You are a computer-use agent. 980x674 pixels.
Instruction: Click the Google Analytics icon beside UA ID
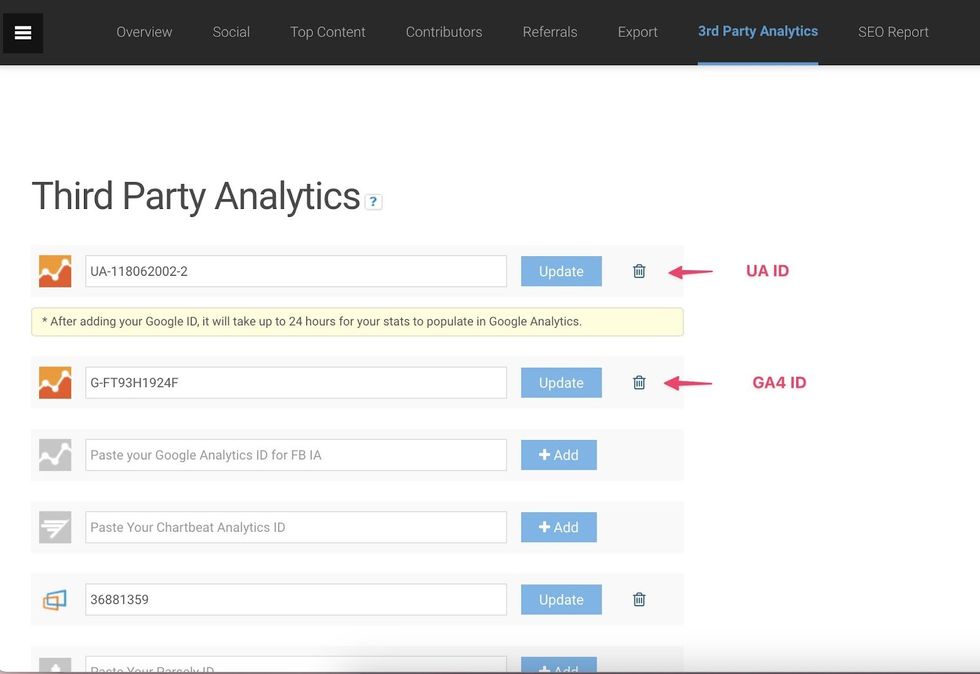(55, 271)
